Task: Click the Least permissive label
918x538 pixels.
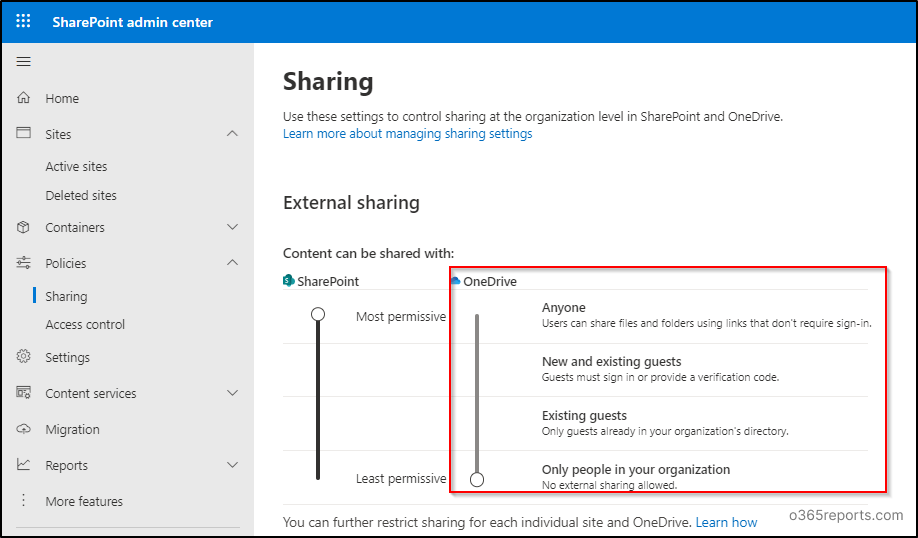Action: [x=401, y=478]
